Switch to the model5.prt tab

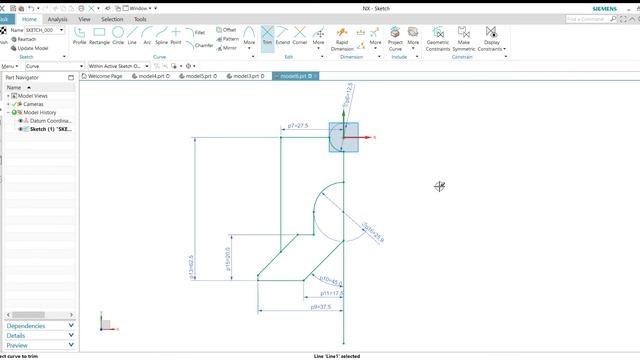(198, 76)
